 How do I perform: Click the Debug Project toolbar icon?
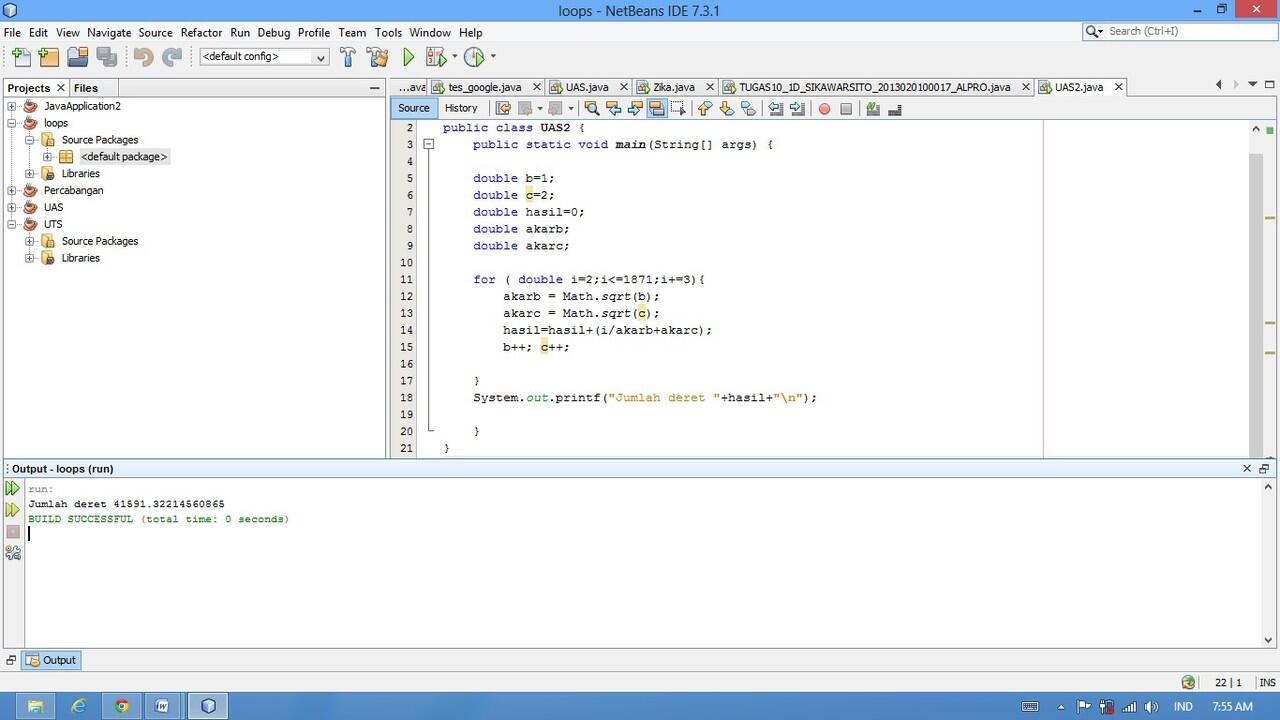(x=436, y=58)
